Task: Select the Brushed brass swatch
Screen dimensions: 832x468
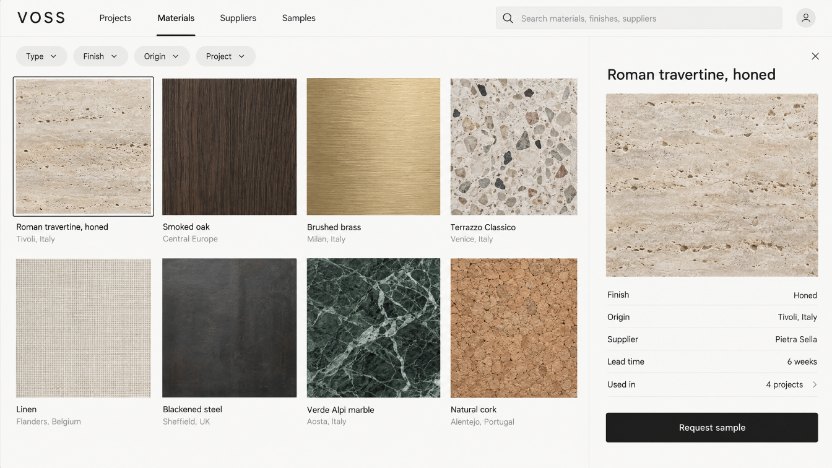Action: point(374,146)
